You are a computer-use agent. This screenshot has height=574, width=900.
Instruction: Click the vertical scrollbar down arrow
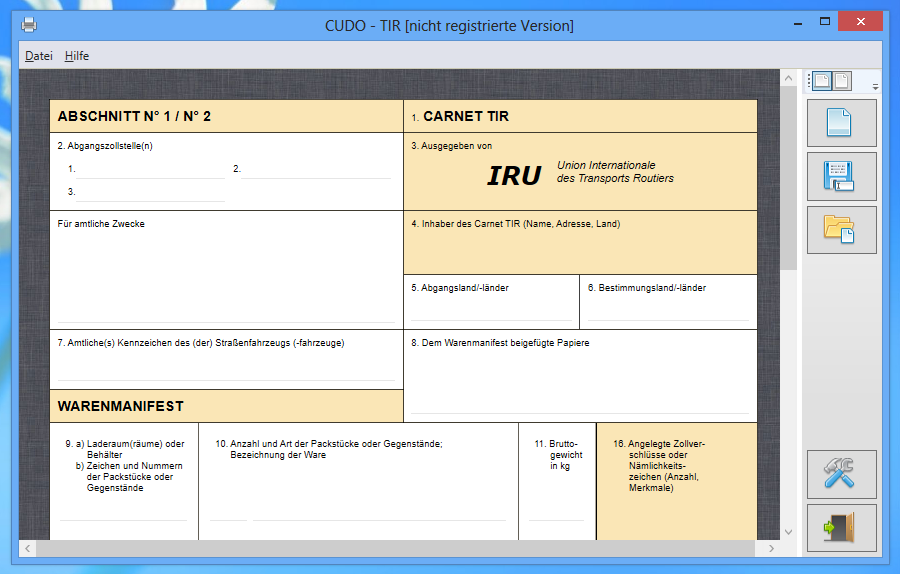pos(789,532)
